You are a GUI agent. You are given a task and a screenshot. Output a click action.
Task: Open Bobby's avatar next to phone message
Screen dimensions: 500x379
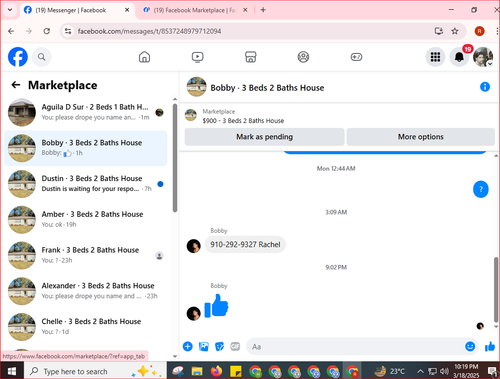click(193, 246)
